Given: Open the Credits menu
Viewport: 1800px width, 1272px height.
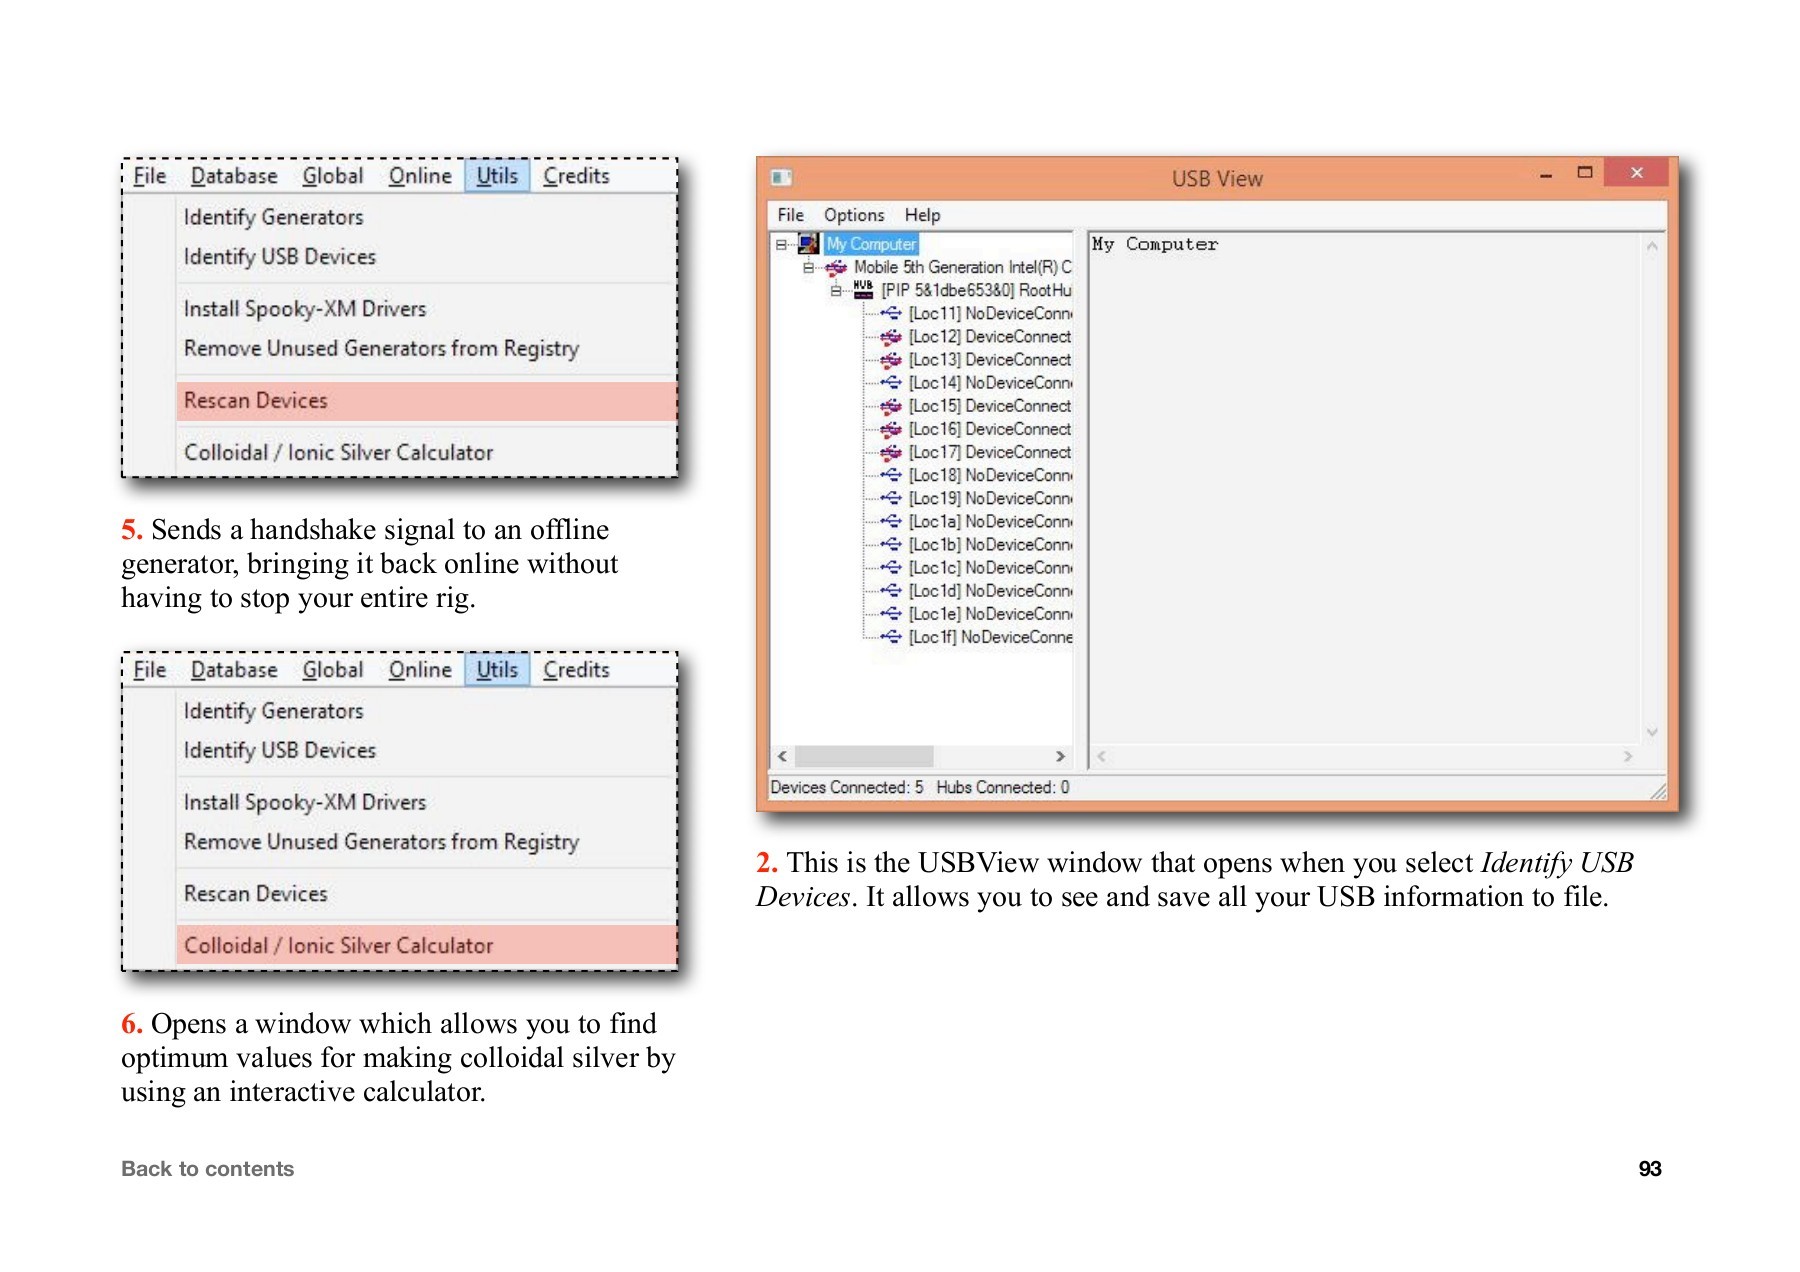Looking at the screenshot, I should click(x=576, y=175).
